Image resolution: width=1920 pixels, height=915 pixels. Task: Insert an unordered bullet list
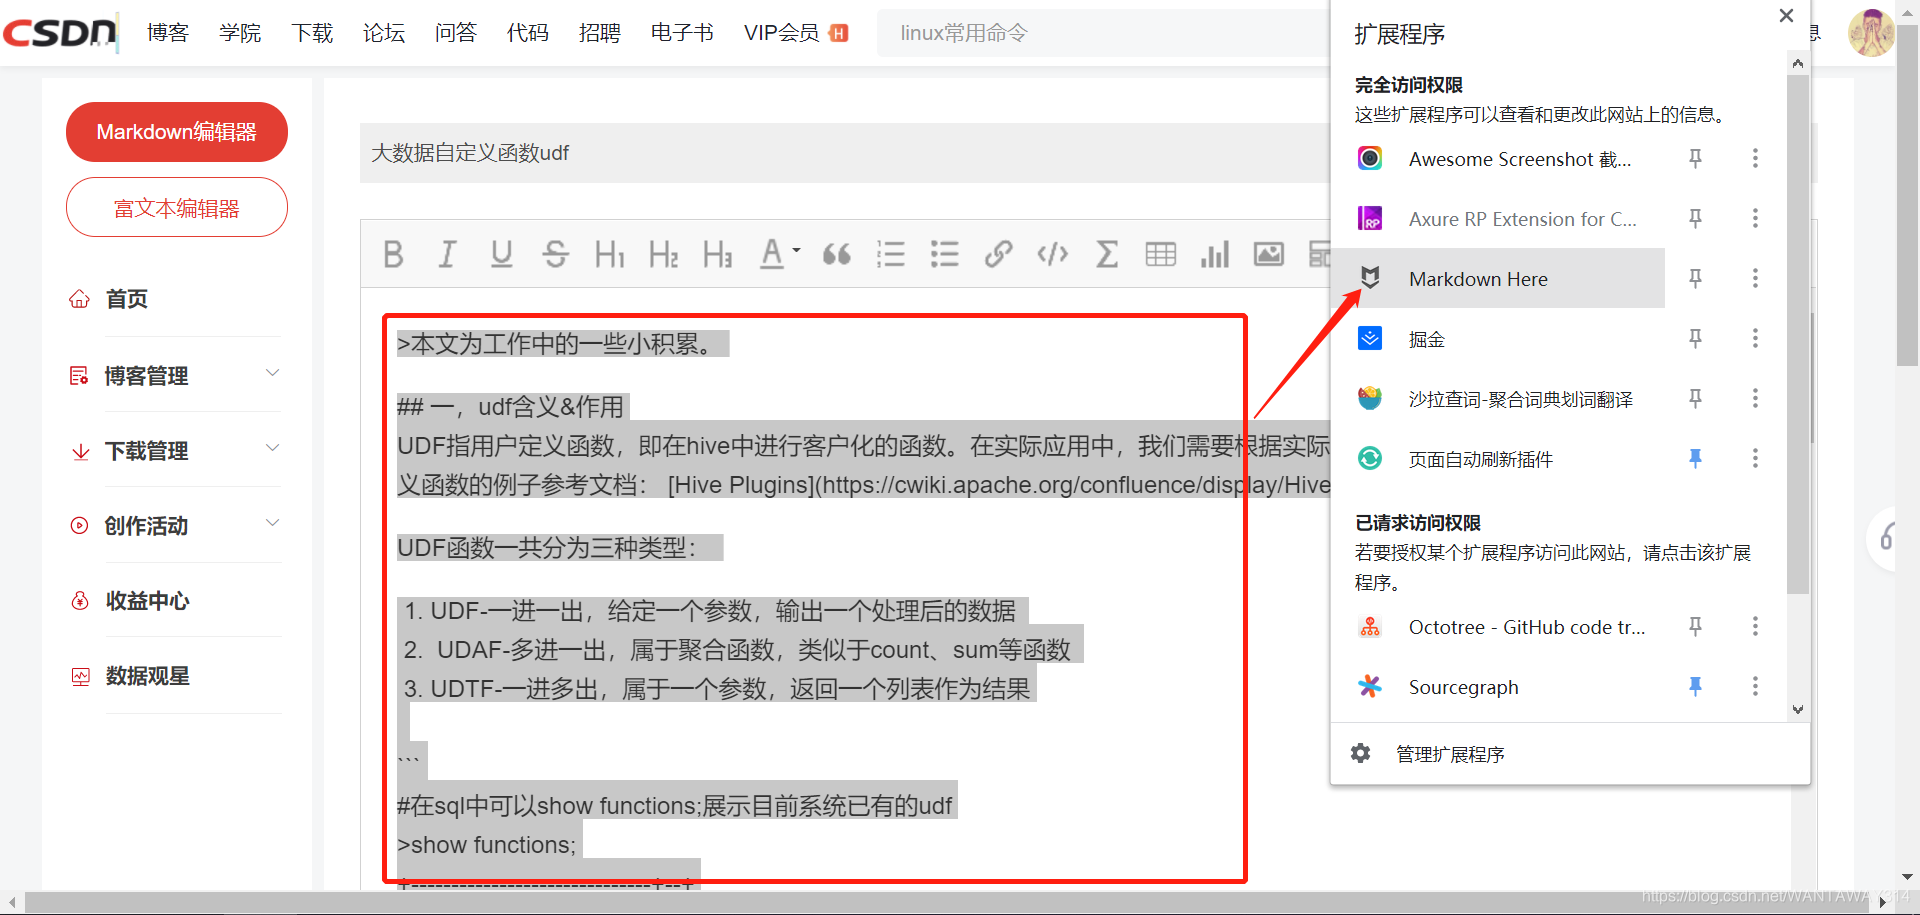[x=945, y=254]
